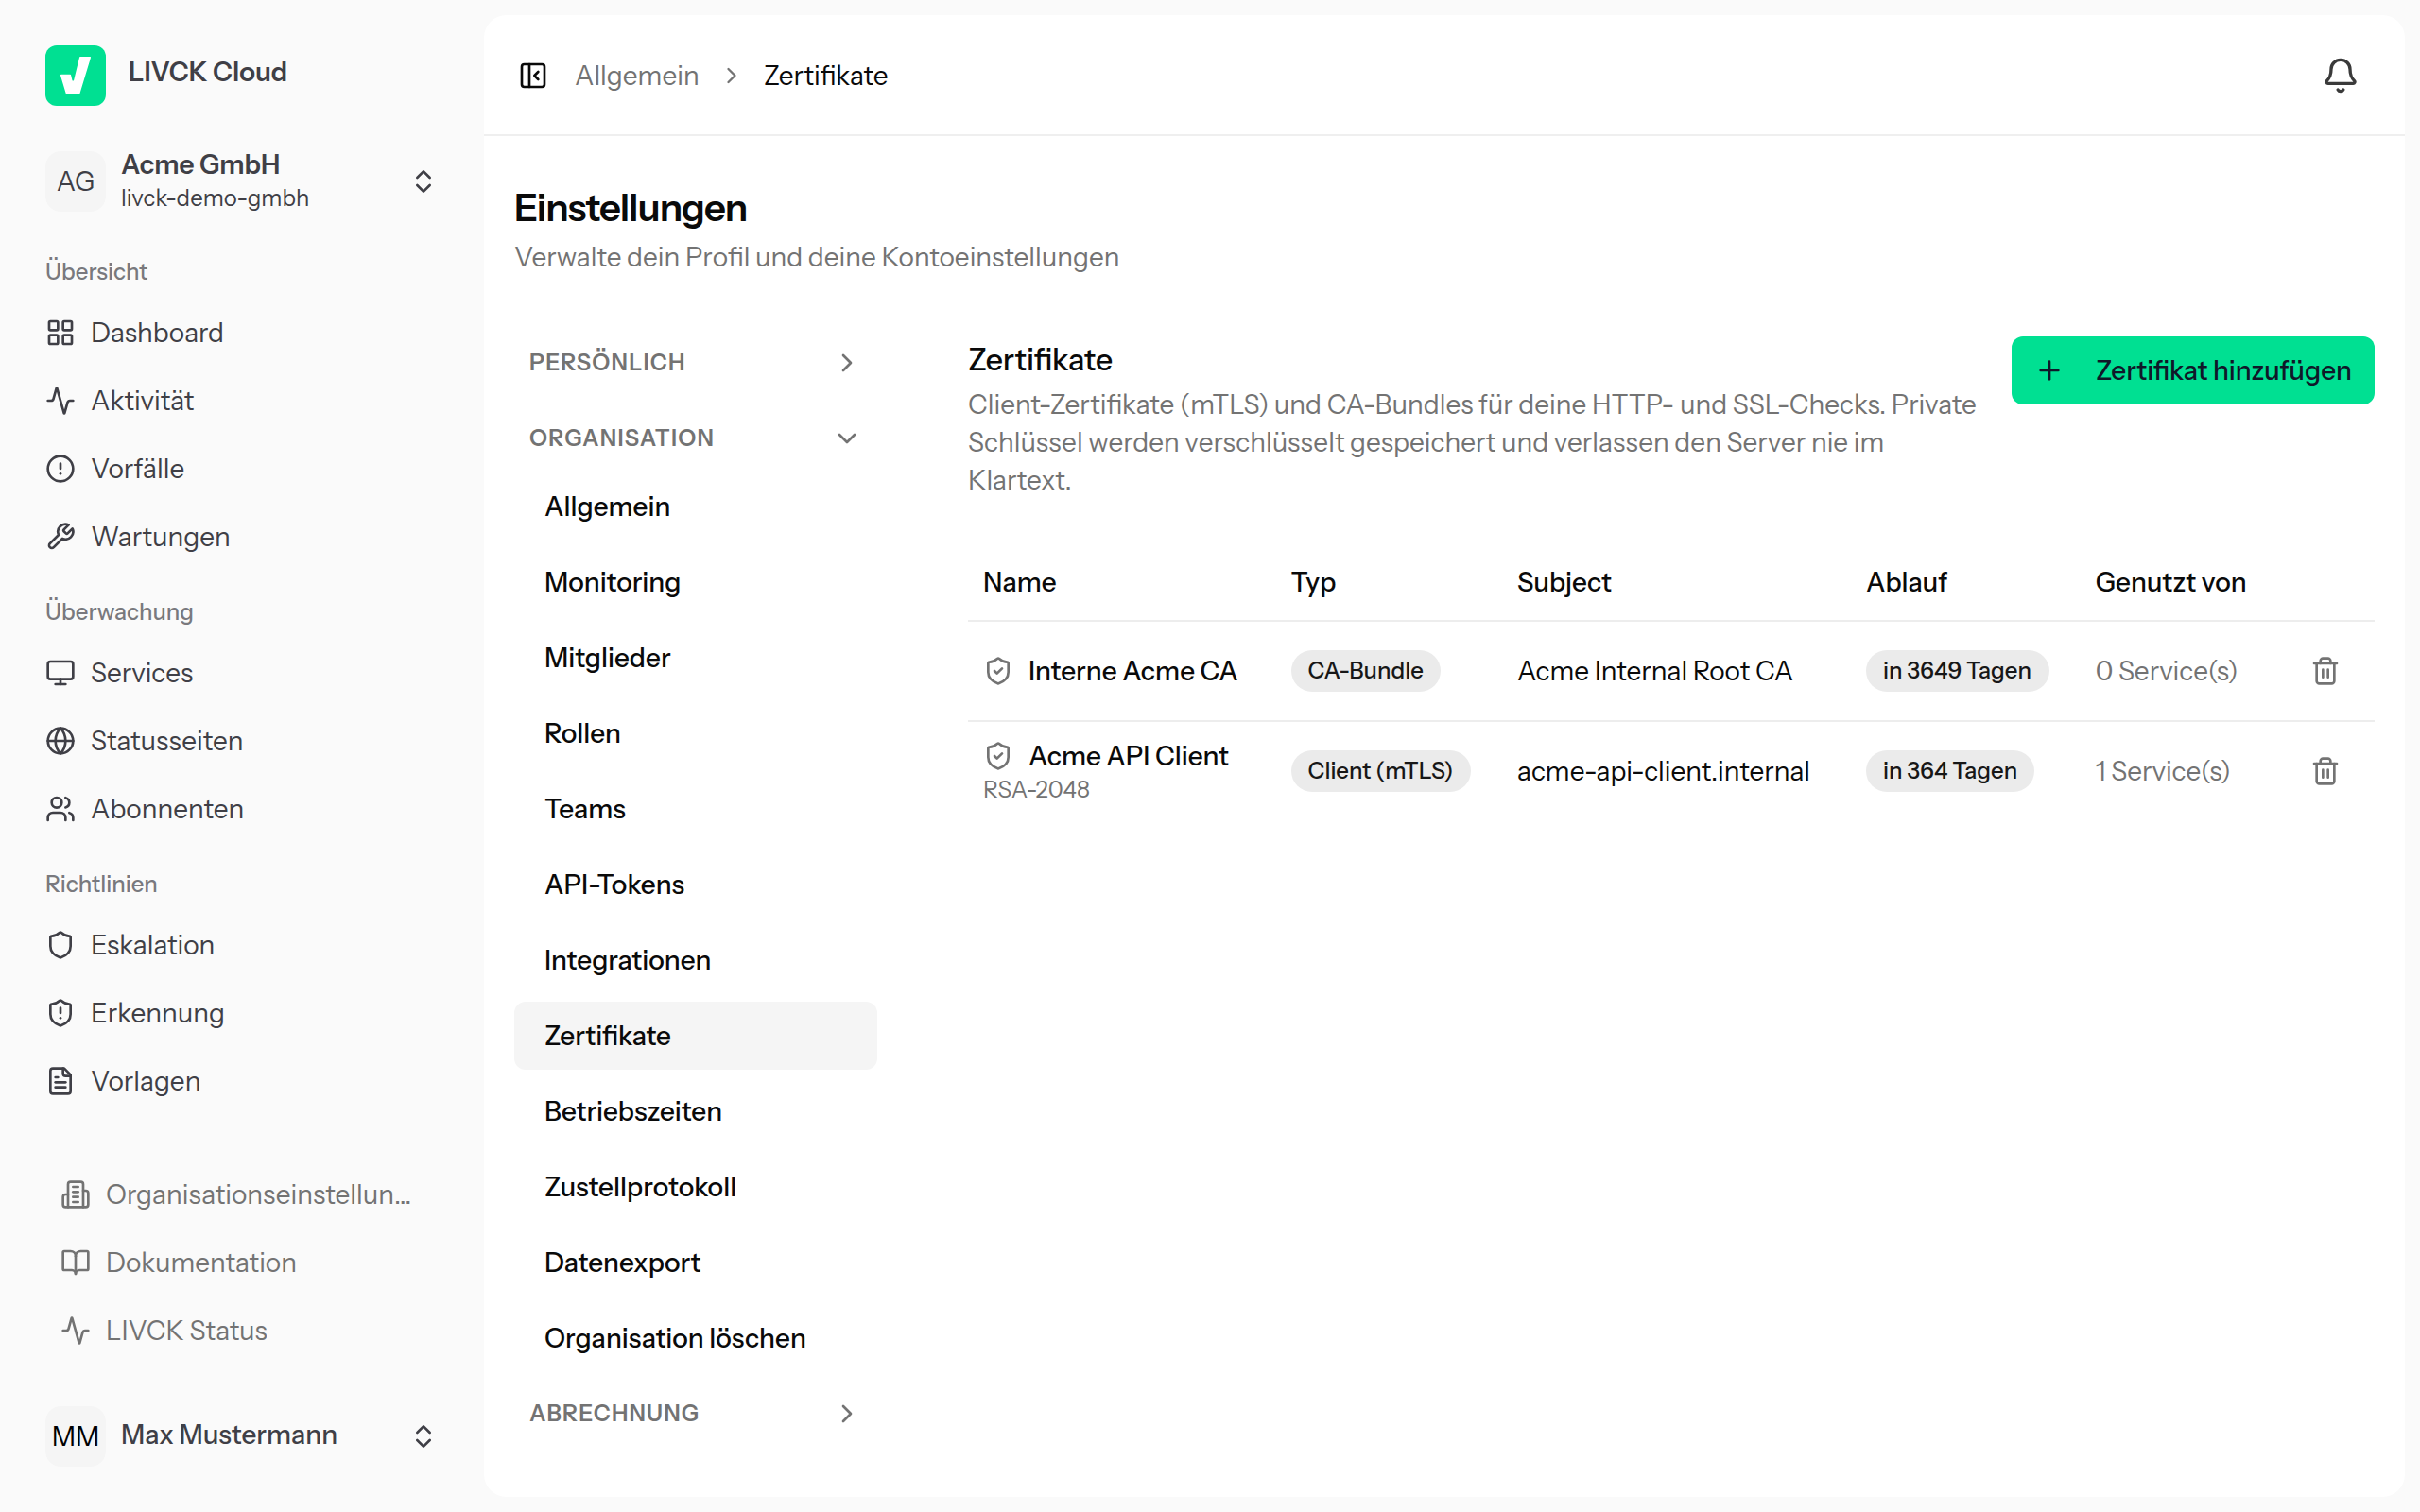This screenshot has height=1512, width=2420.
Task: Click the 'Ablauf' column header
Action: pyautogui.click(x=1906, y=582)
